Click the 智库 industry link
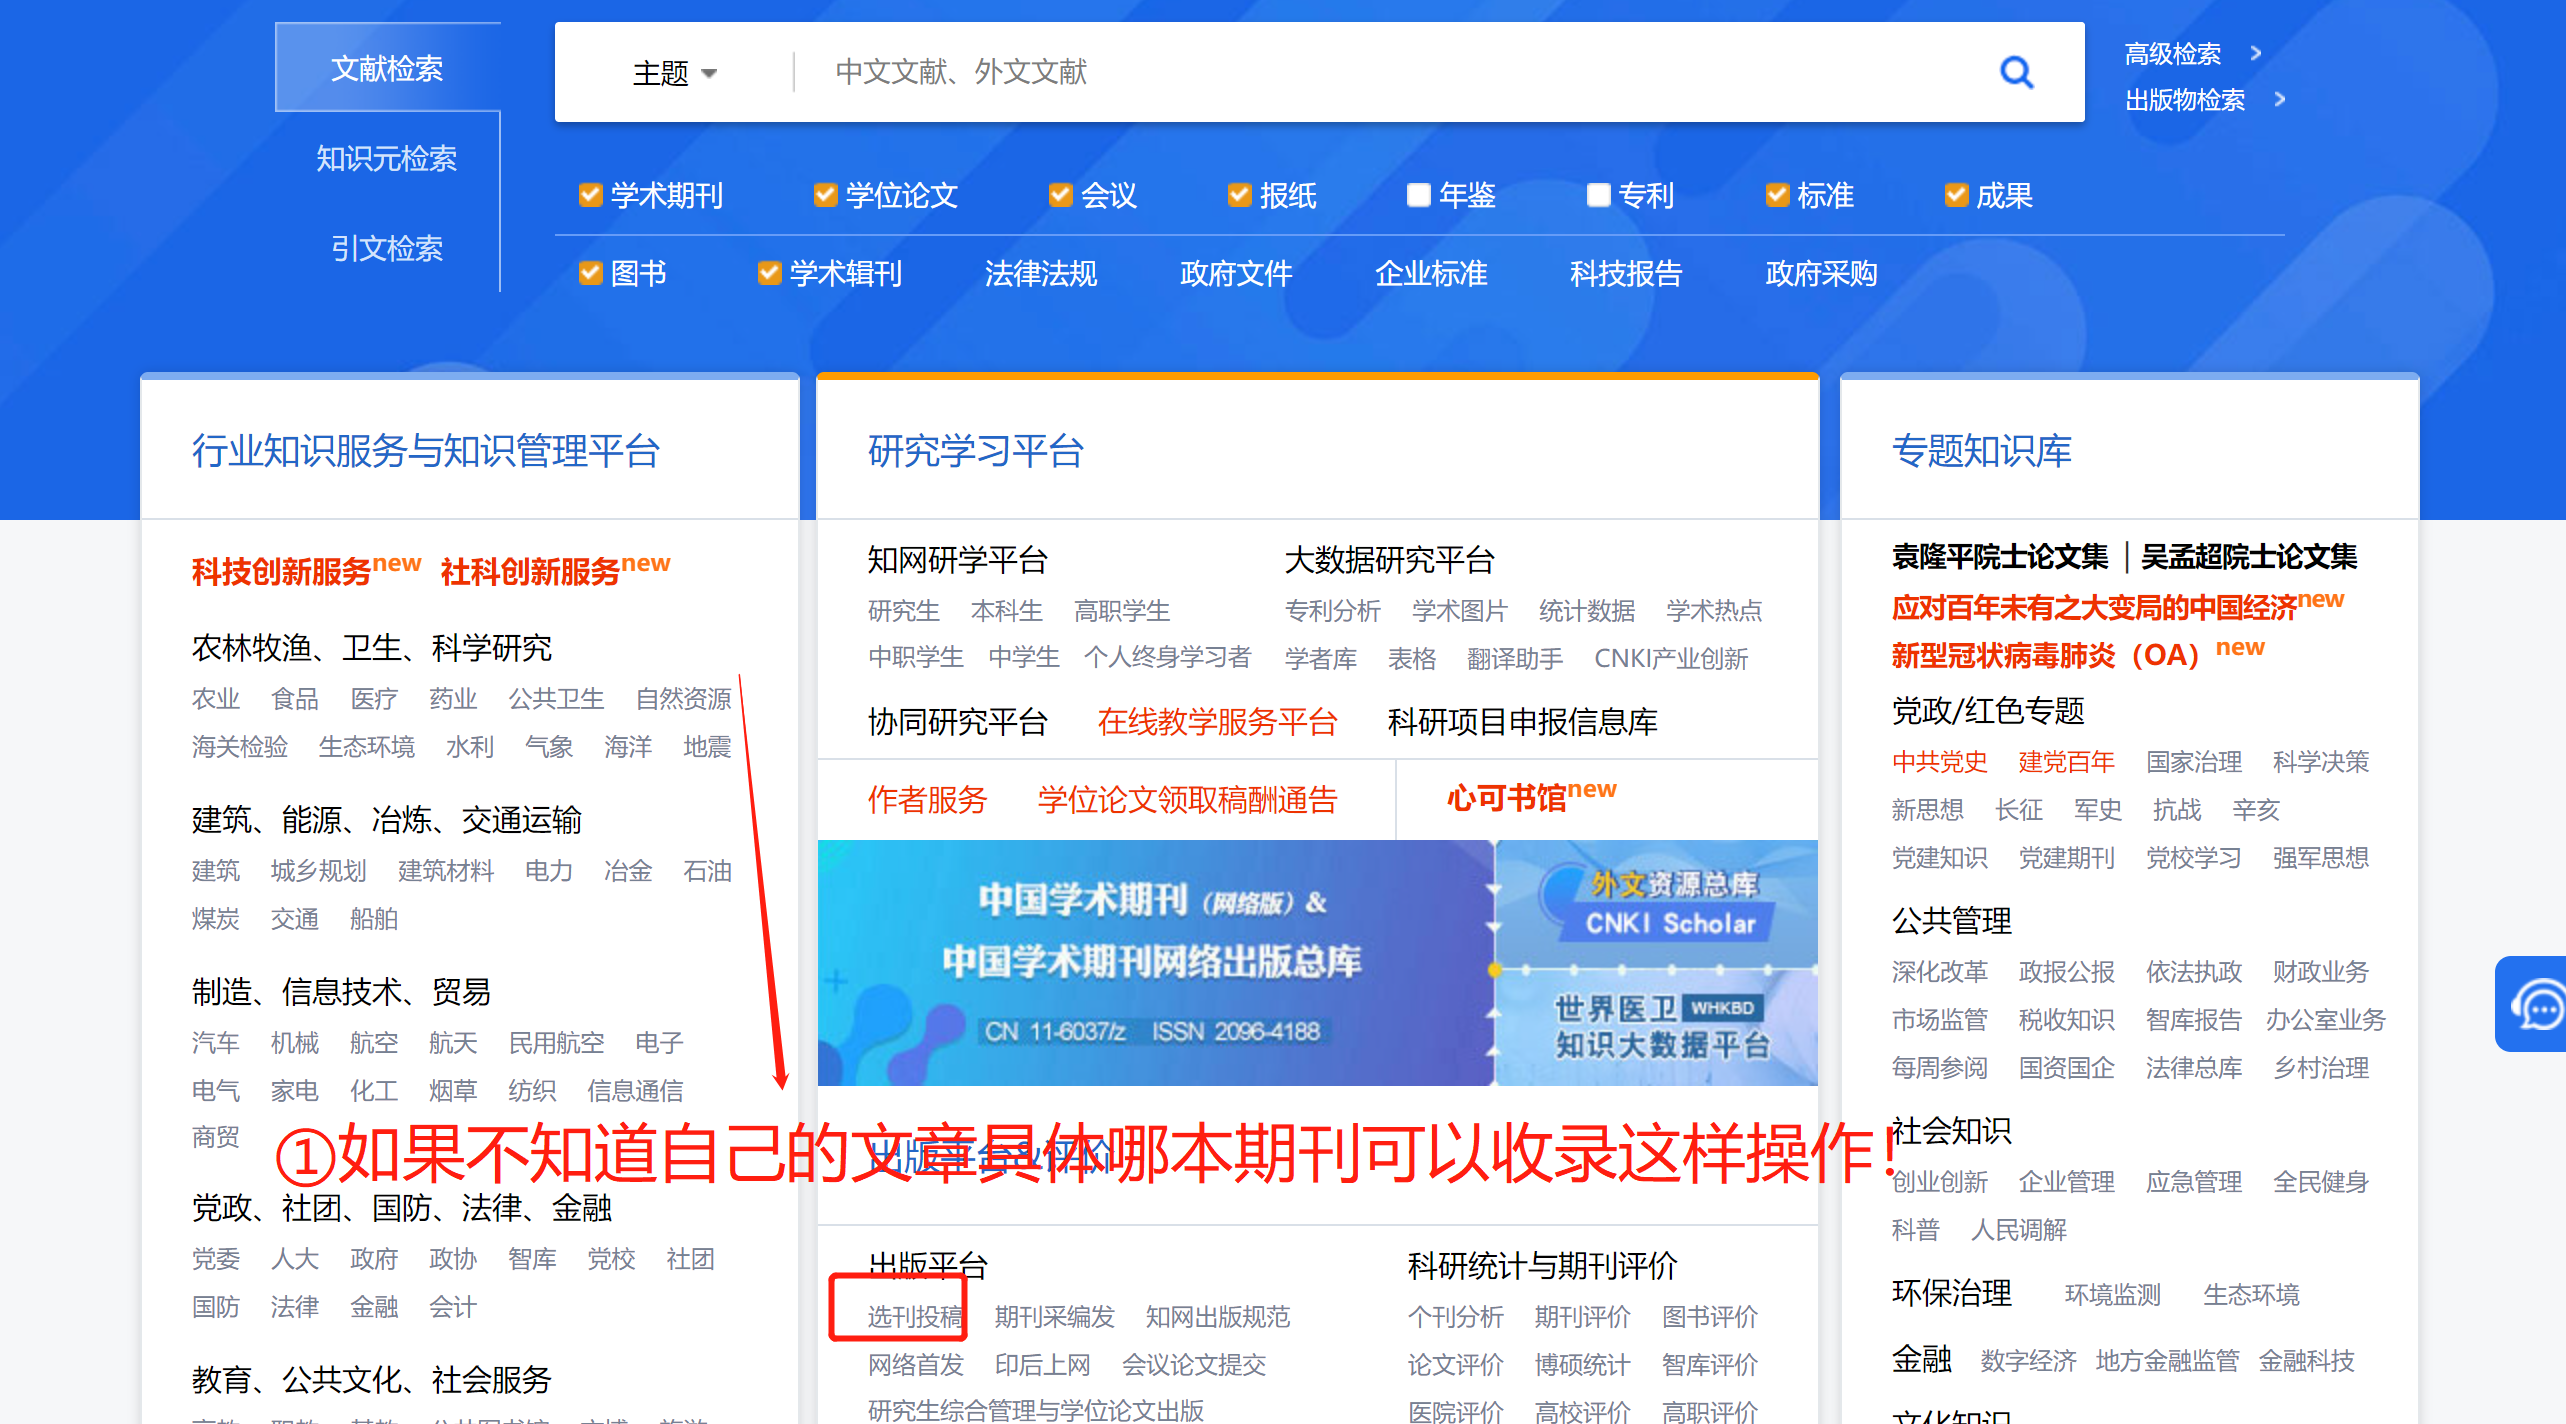 coord(532,1258)
